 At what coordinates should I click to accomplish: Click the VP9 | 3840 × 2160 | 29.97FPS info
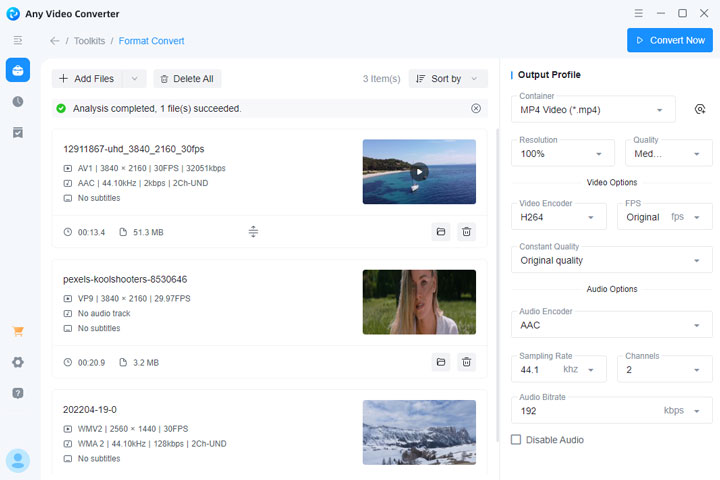click(x=134, y=299)
